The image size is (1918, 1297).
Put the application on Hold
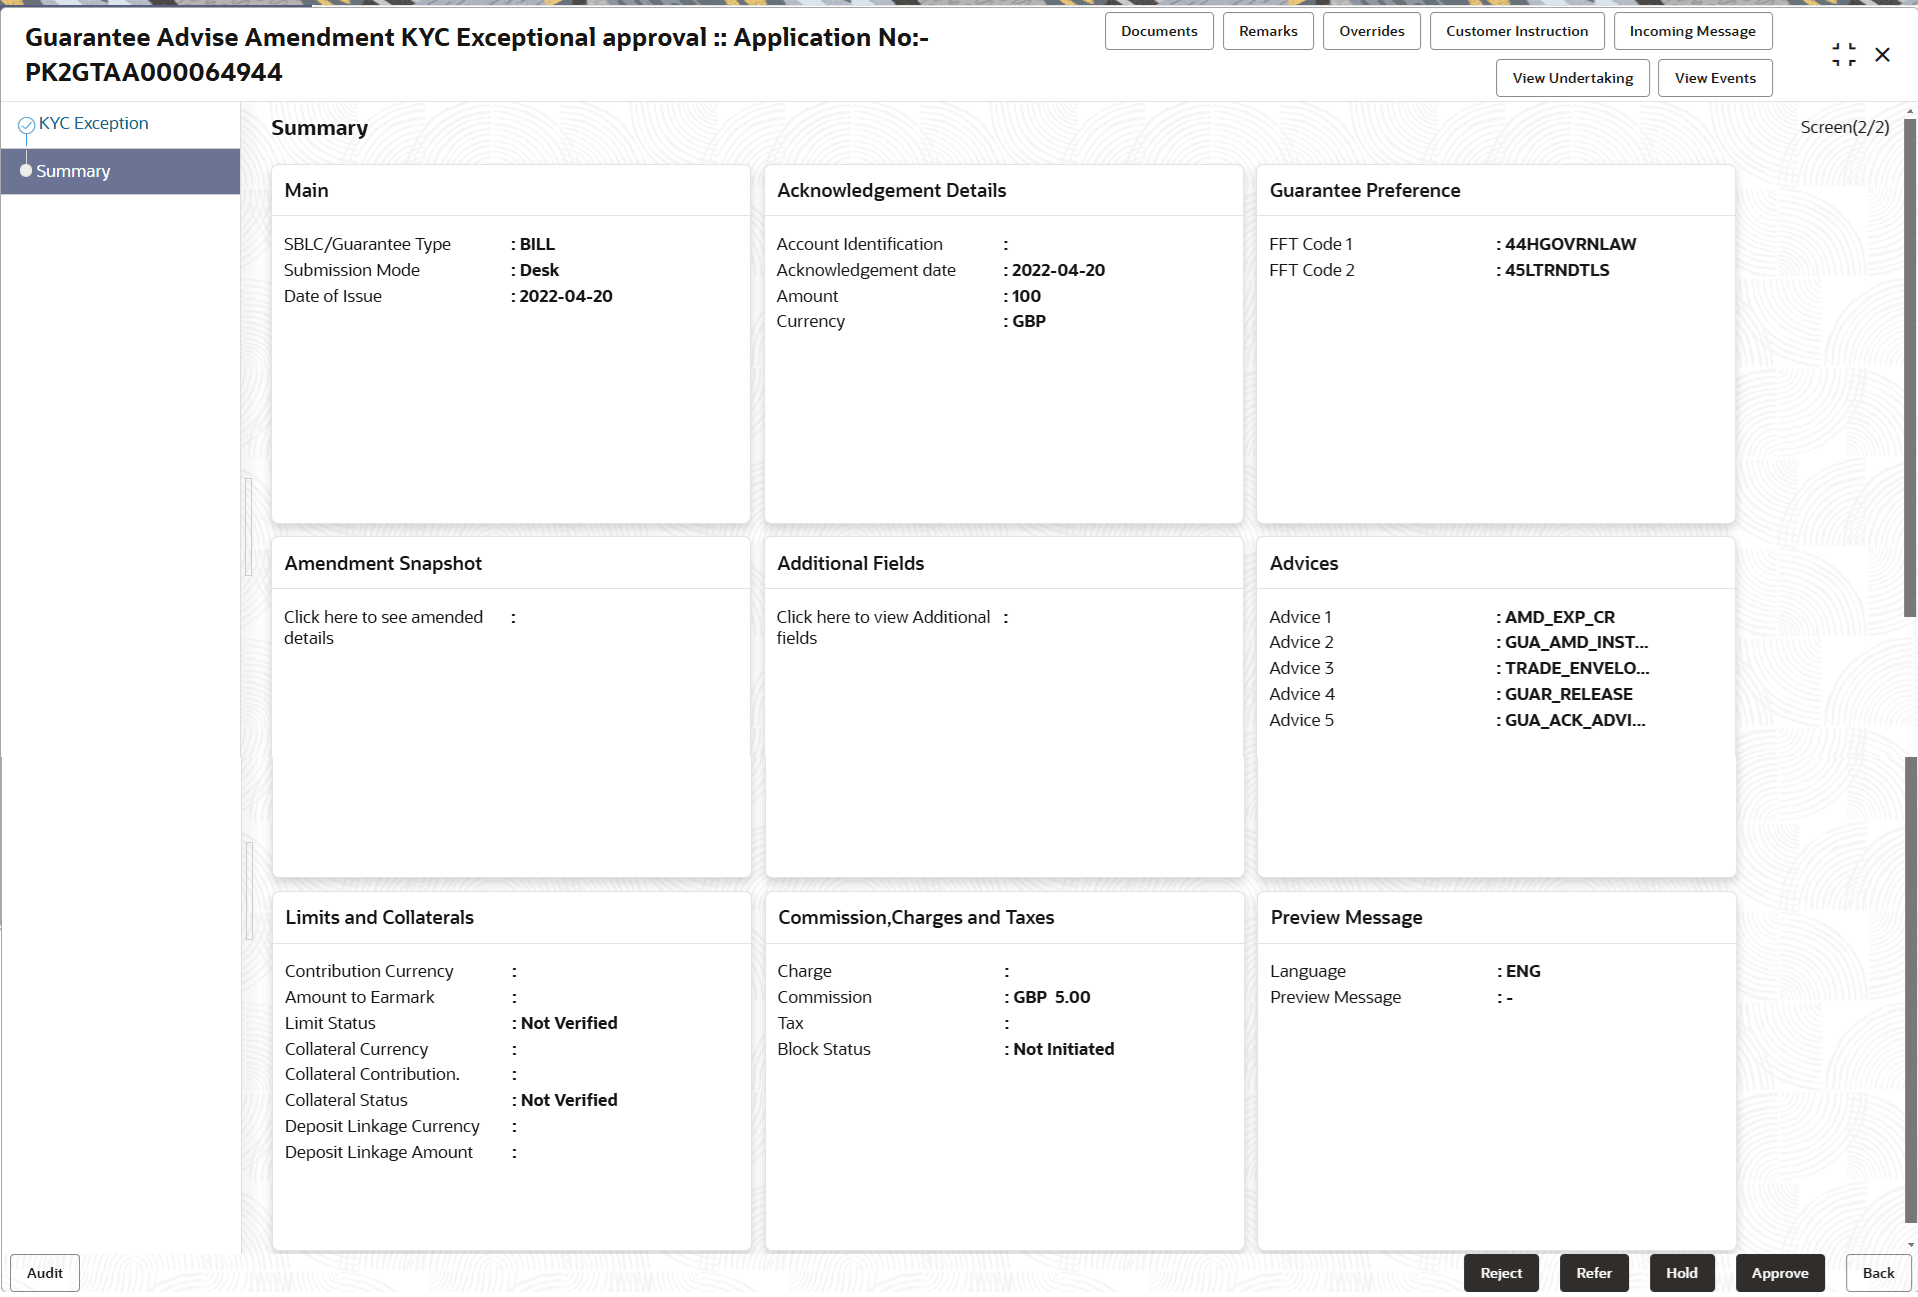coord(1681,1272)
